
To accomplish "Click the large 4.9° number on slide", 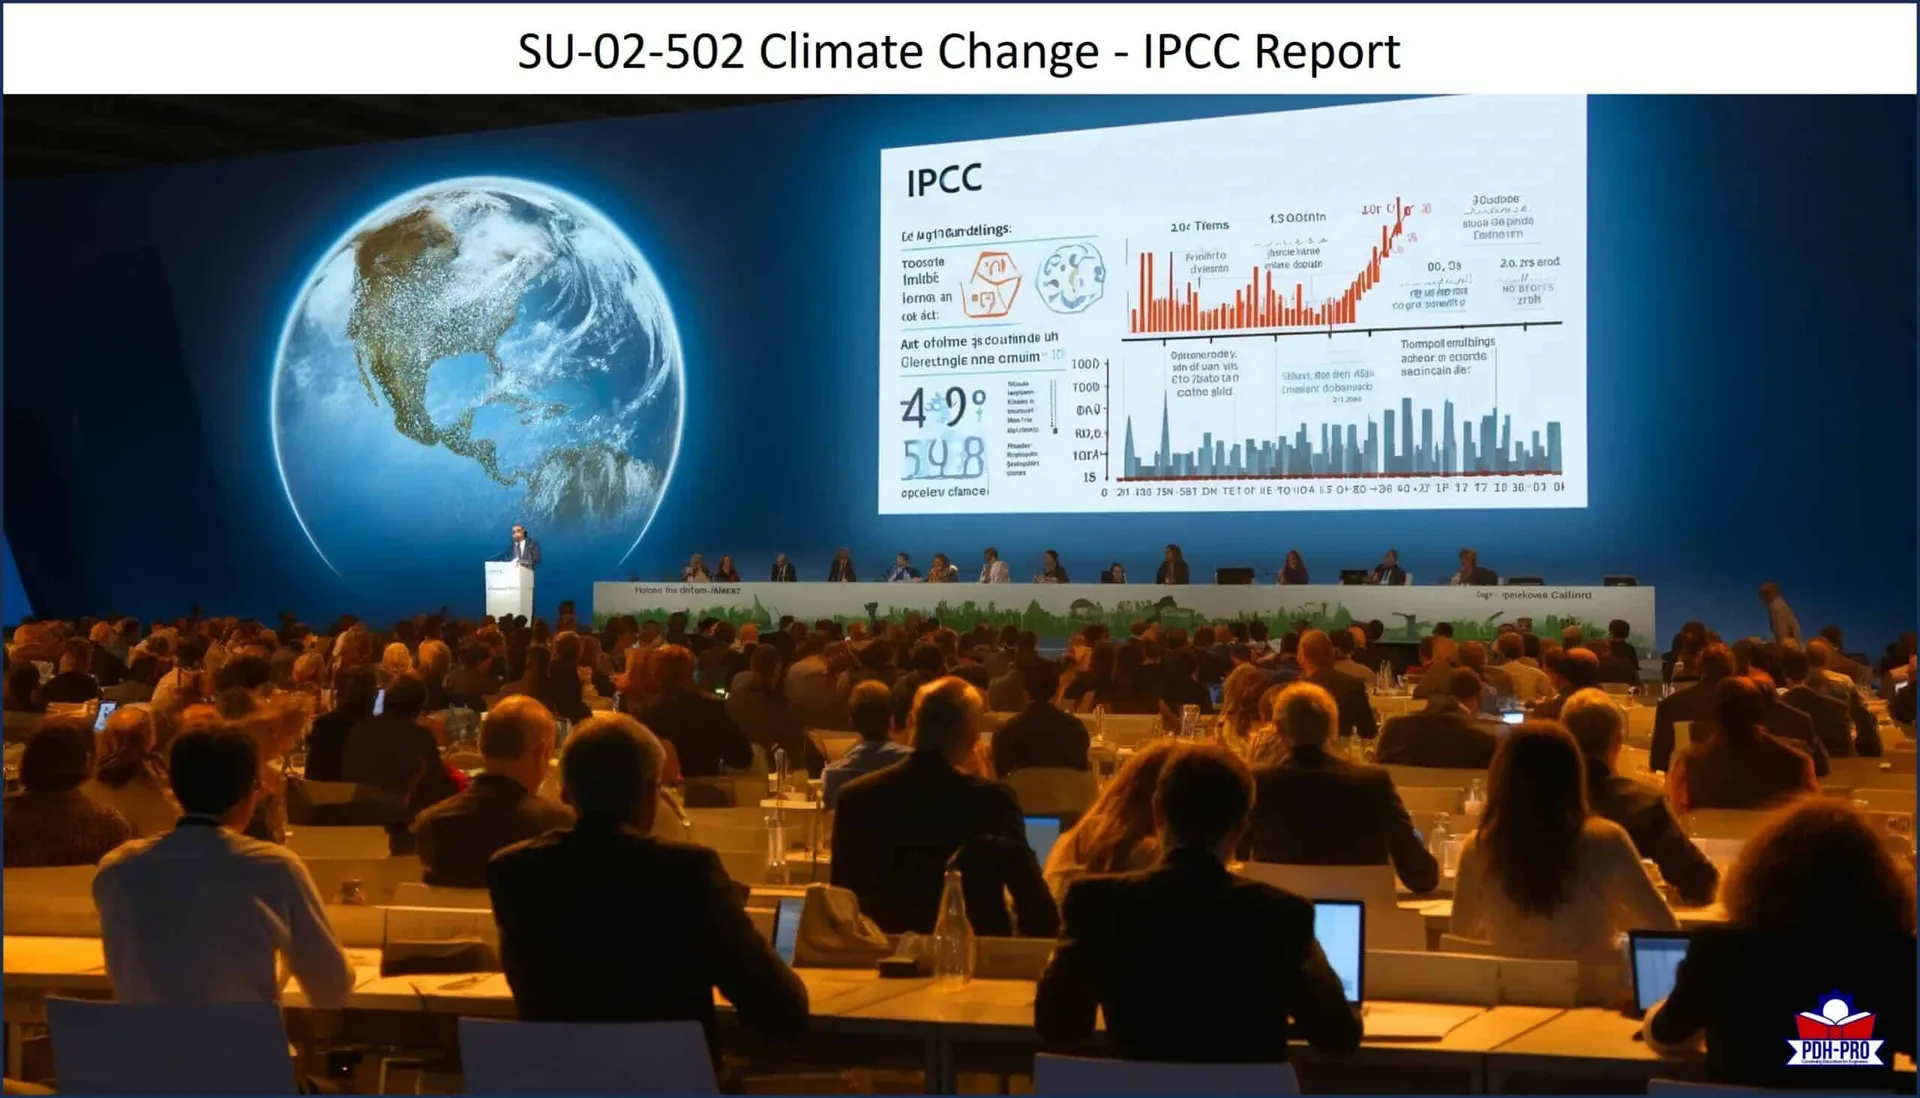I will click(942, 407).
